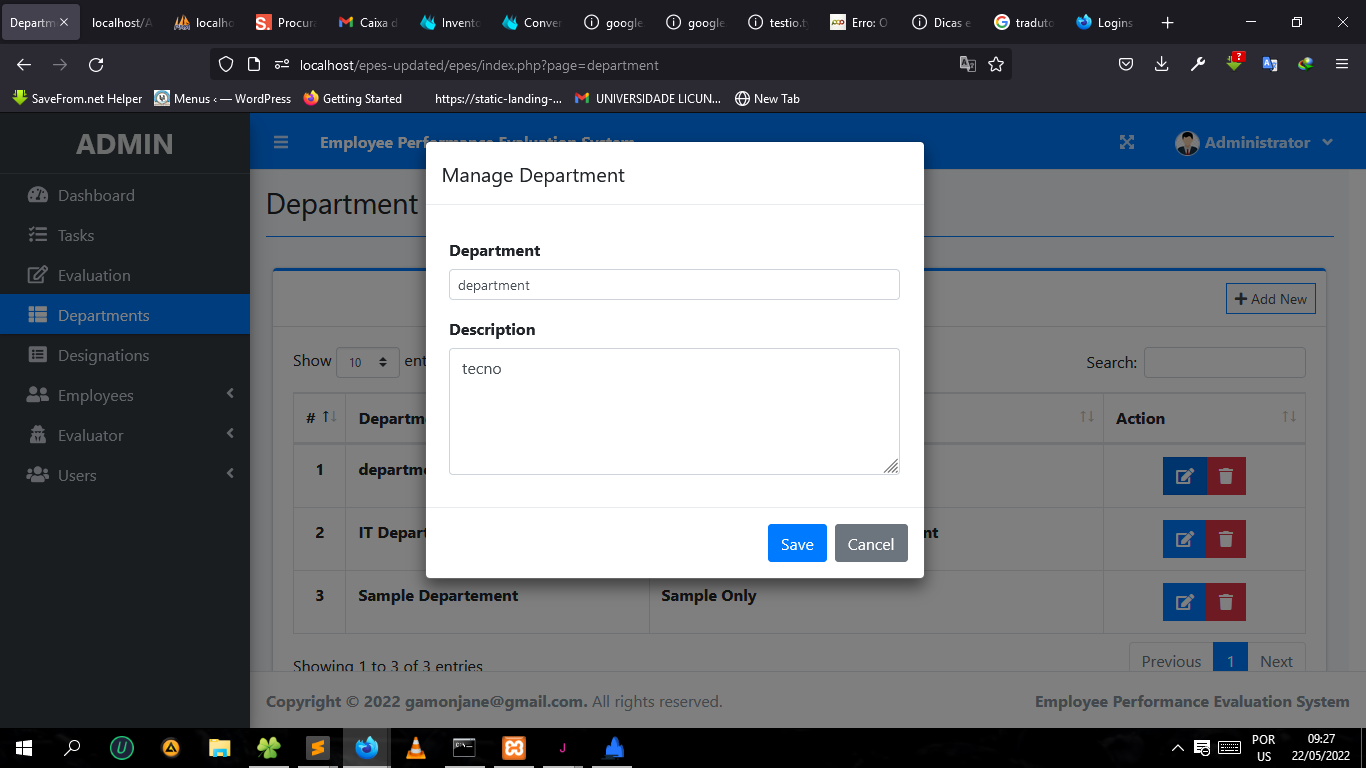Open VLC media player from the taskbar
The height and width of the screenshot is (768, 1366).
pos(415,747)
